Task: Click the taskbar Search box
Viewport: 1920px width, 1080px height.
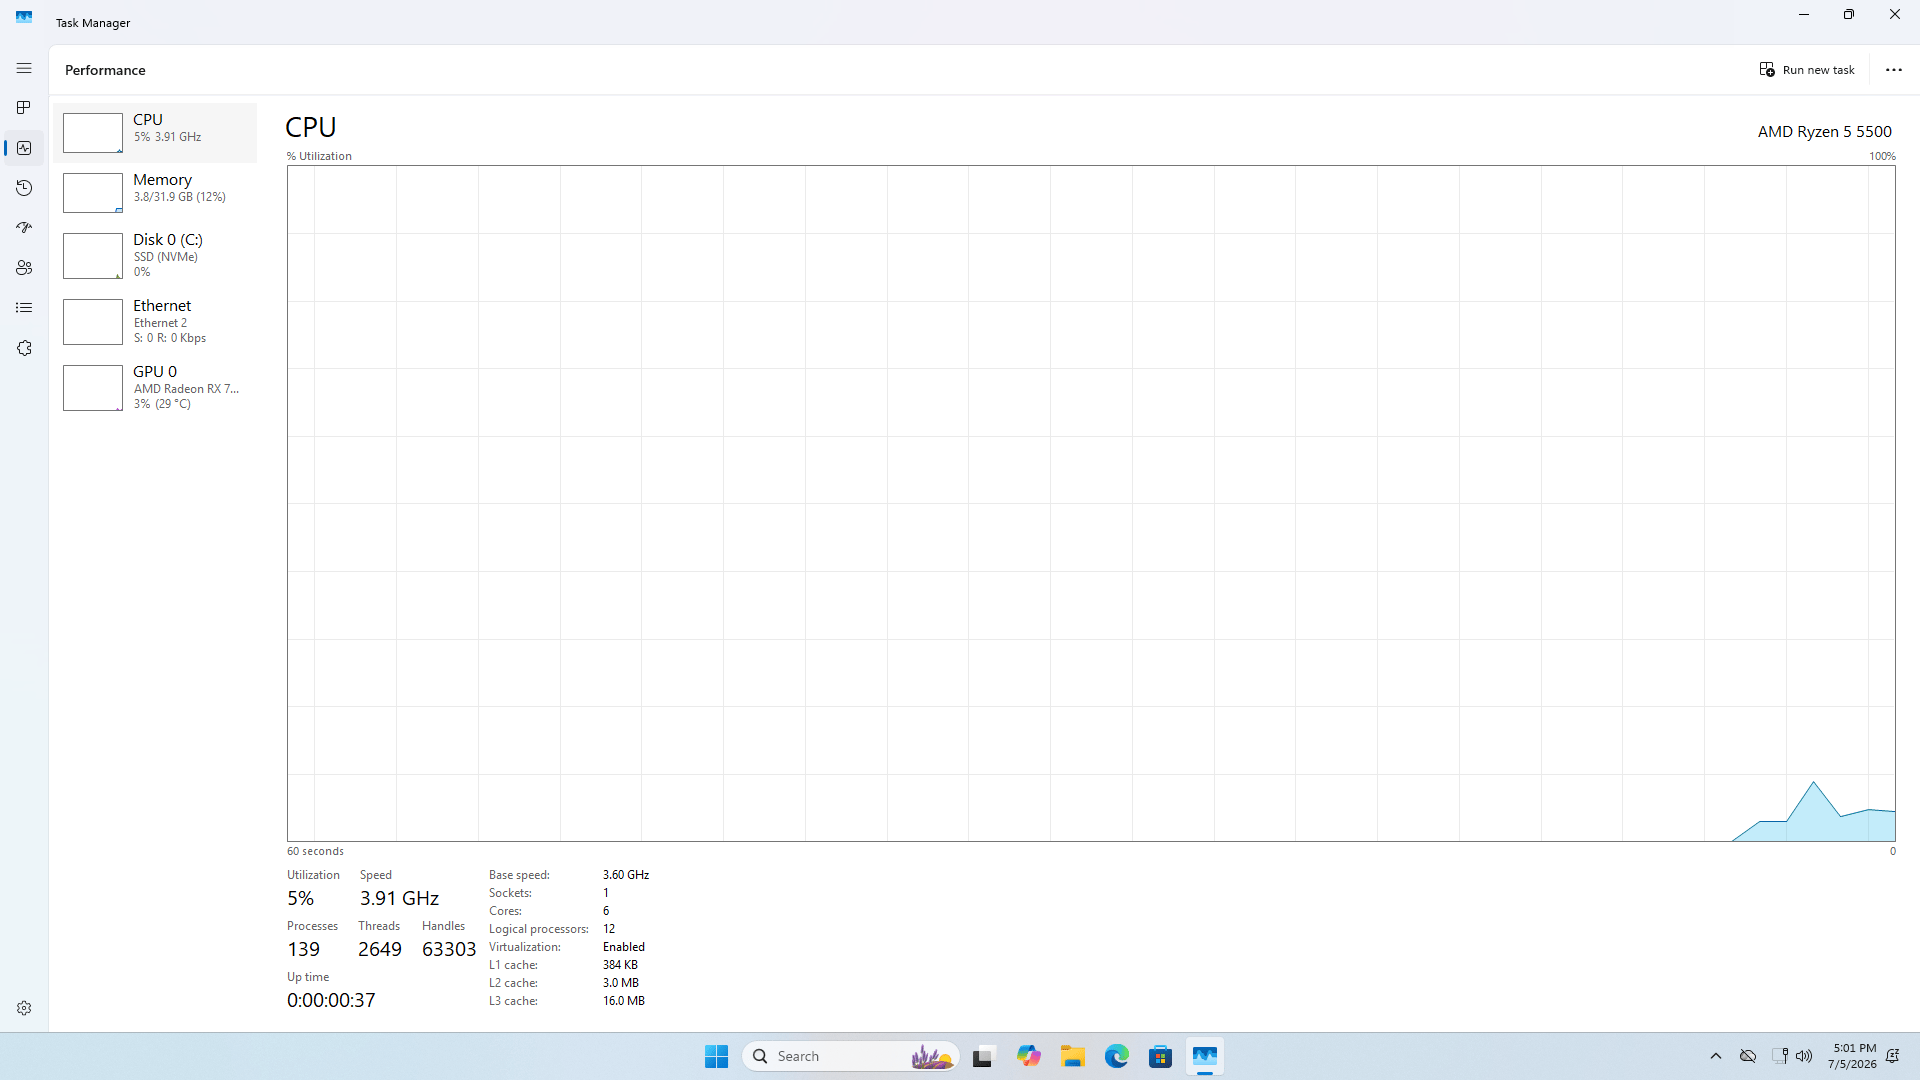Action: click(x=851, y=1056)
